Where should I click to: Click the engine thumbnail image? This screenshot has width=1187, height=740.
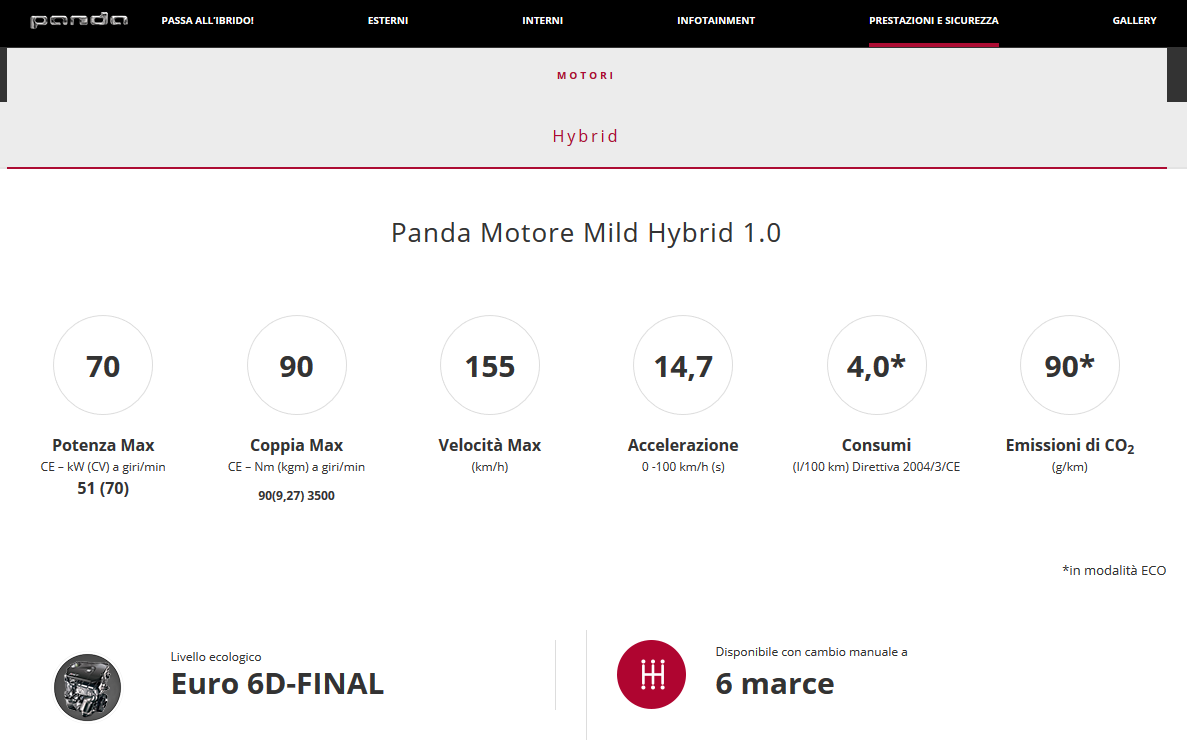87,687
